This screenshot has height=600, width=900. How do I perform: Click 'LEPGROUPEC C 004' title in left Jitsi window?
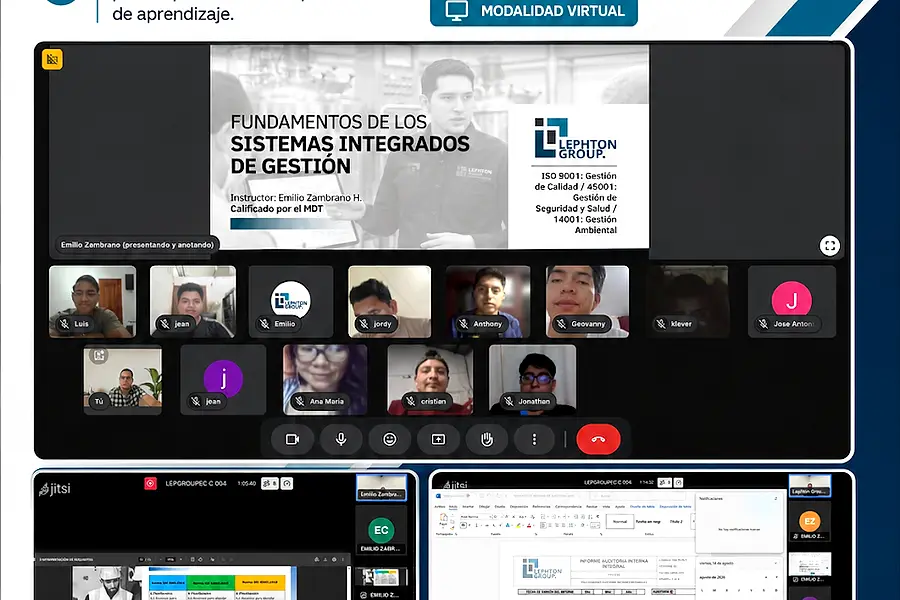196,483
